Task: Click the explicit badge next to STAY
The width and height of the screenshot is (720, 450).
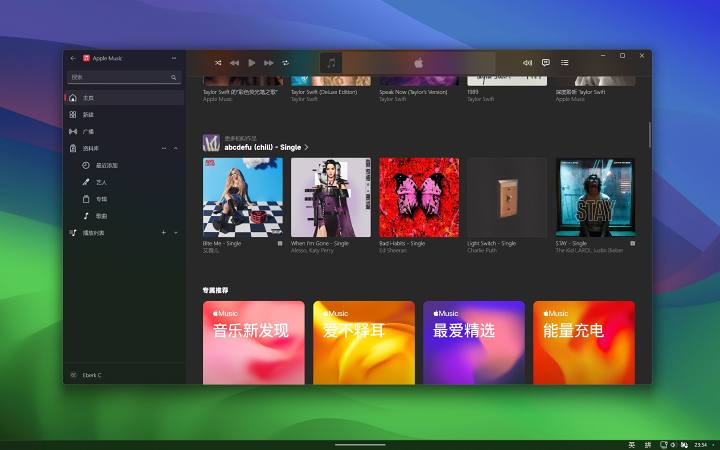Action: pyautogui.click(x=632, y=243)
